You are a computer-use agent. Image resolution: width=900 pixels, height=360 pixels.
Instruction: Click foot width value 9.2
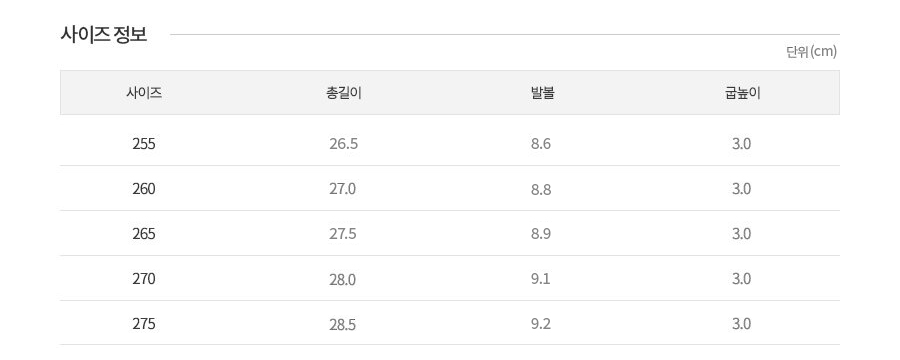point(541,324)
